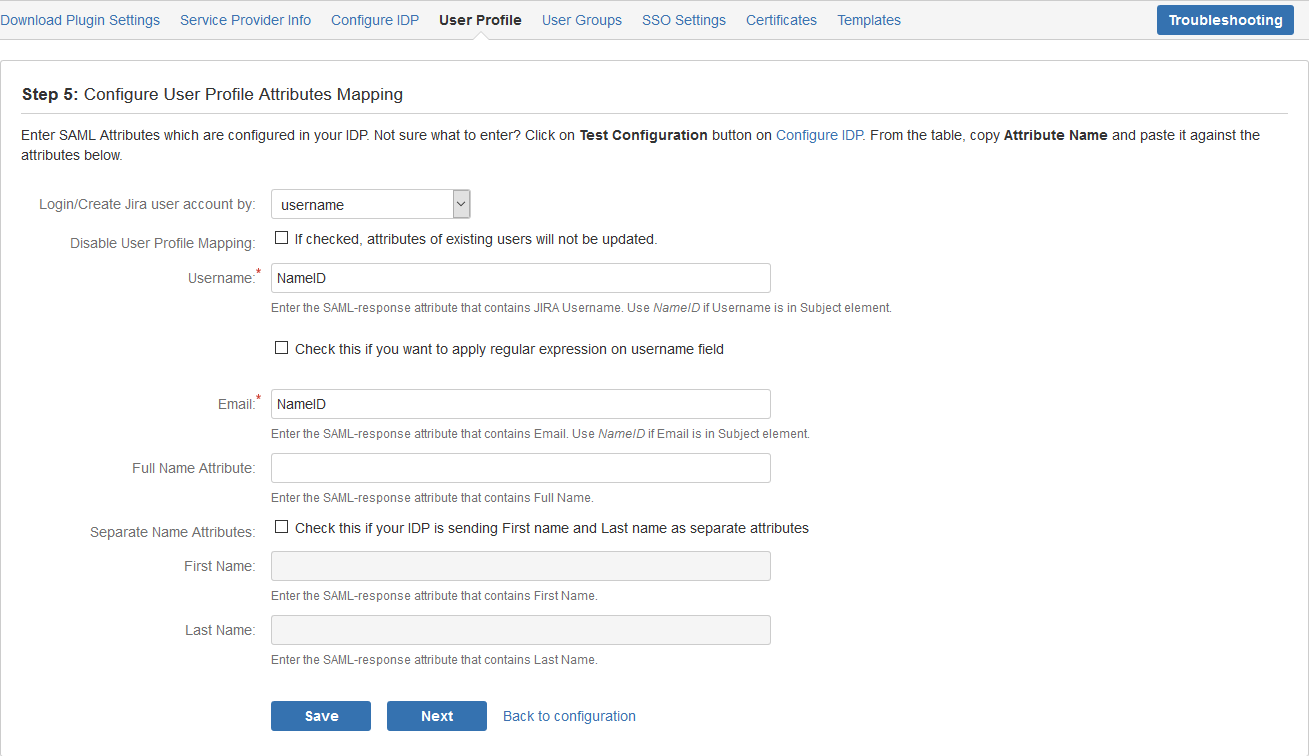Click the Step 5 heading text
This screenshot has width=1309, height=756.
(212, 94)
